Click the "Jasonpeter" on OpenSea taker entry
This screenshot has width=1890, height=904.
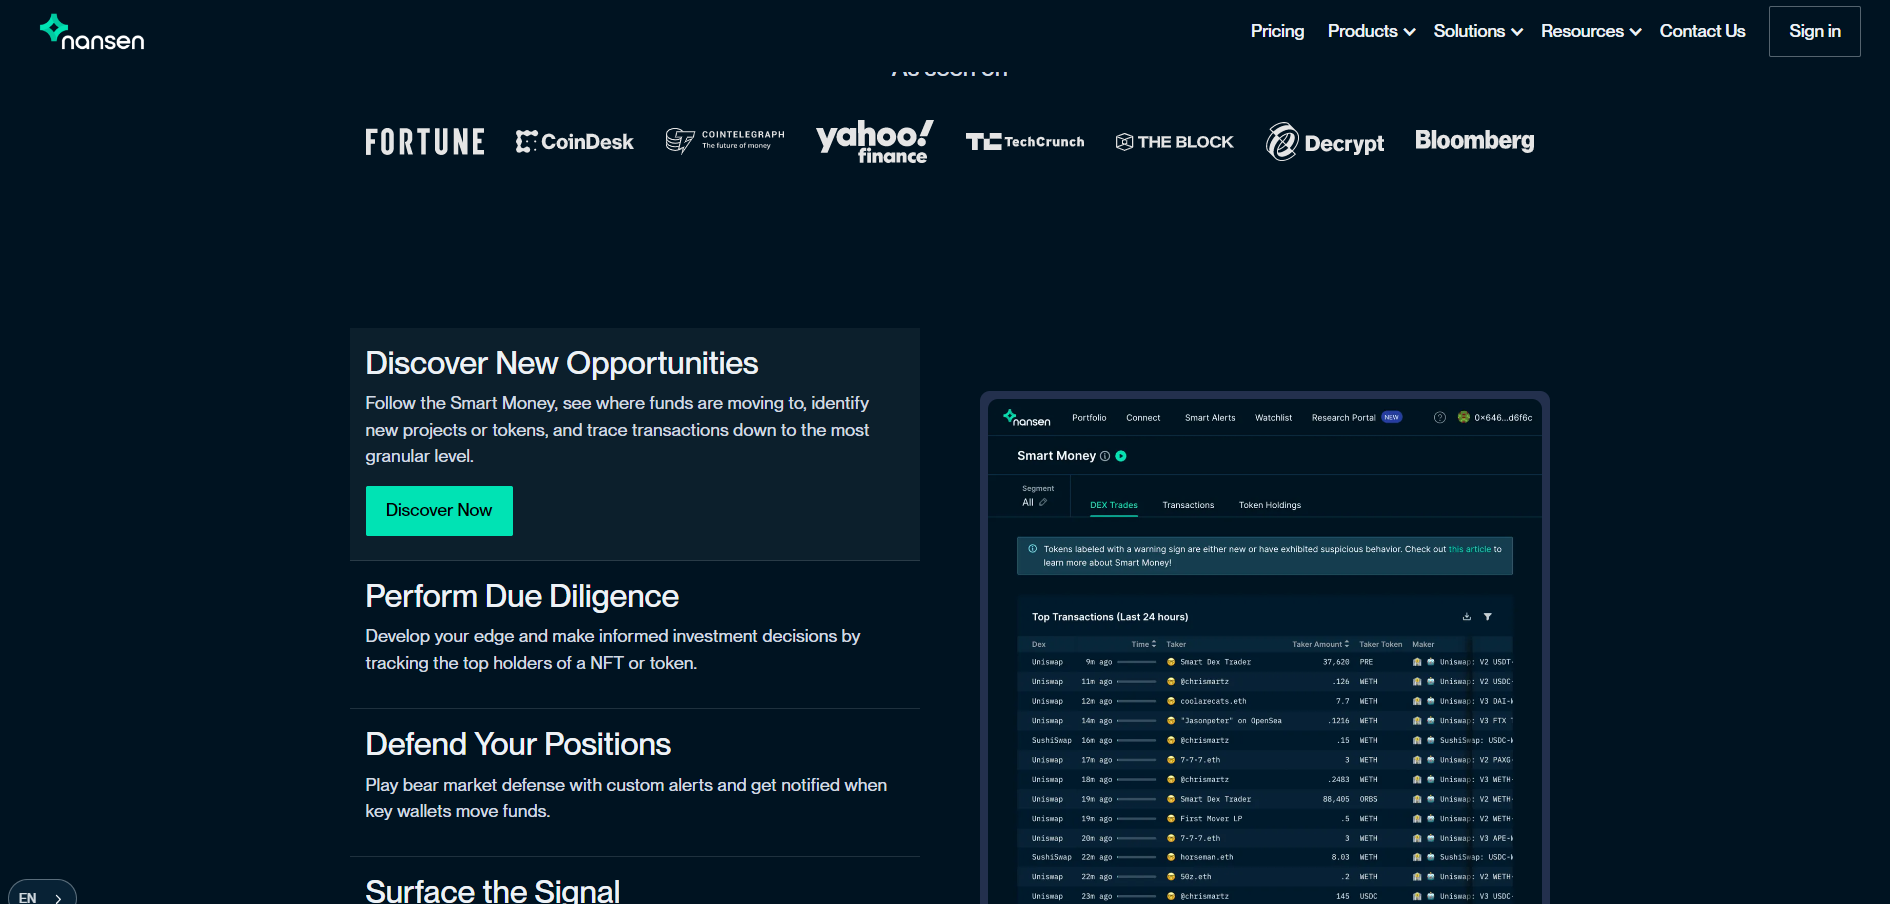point(1230,721)
